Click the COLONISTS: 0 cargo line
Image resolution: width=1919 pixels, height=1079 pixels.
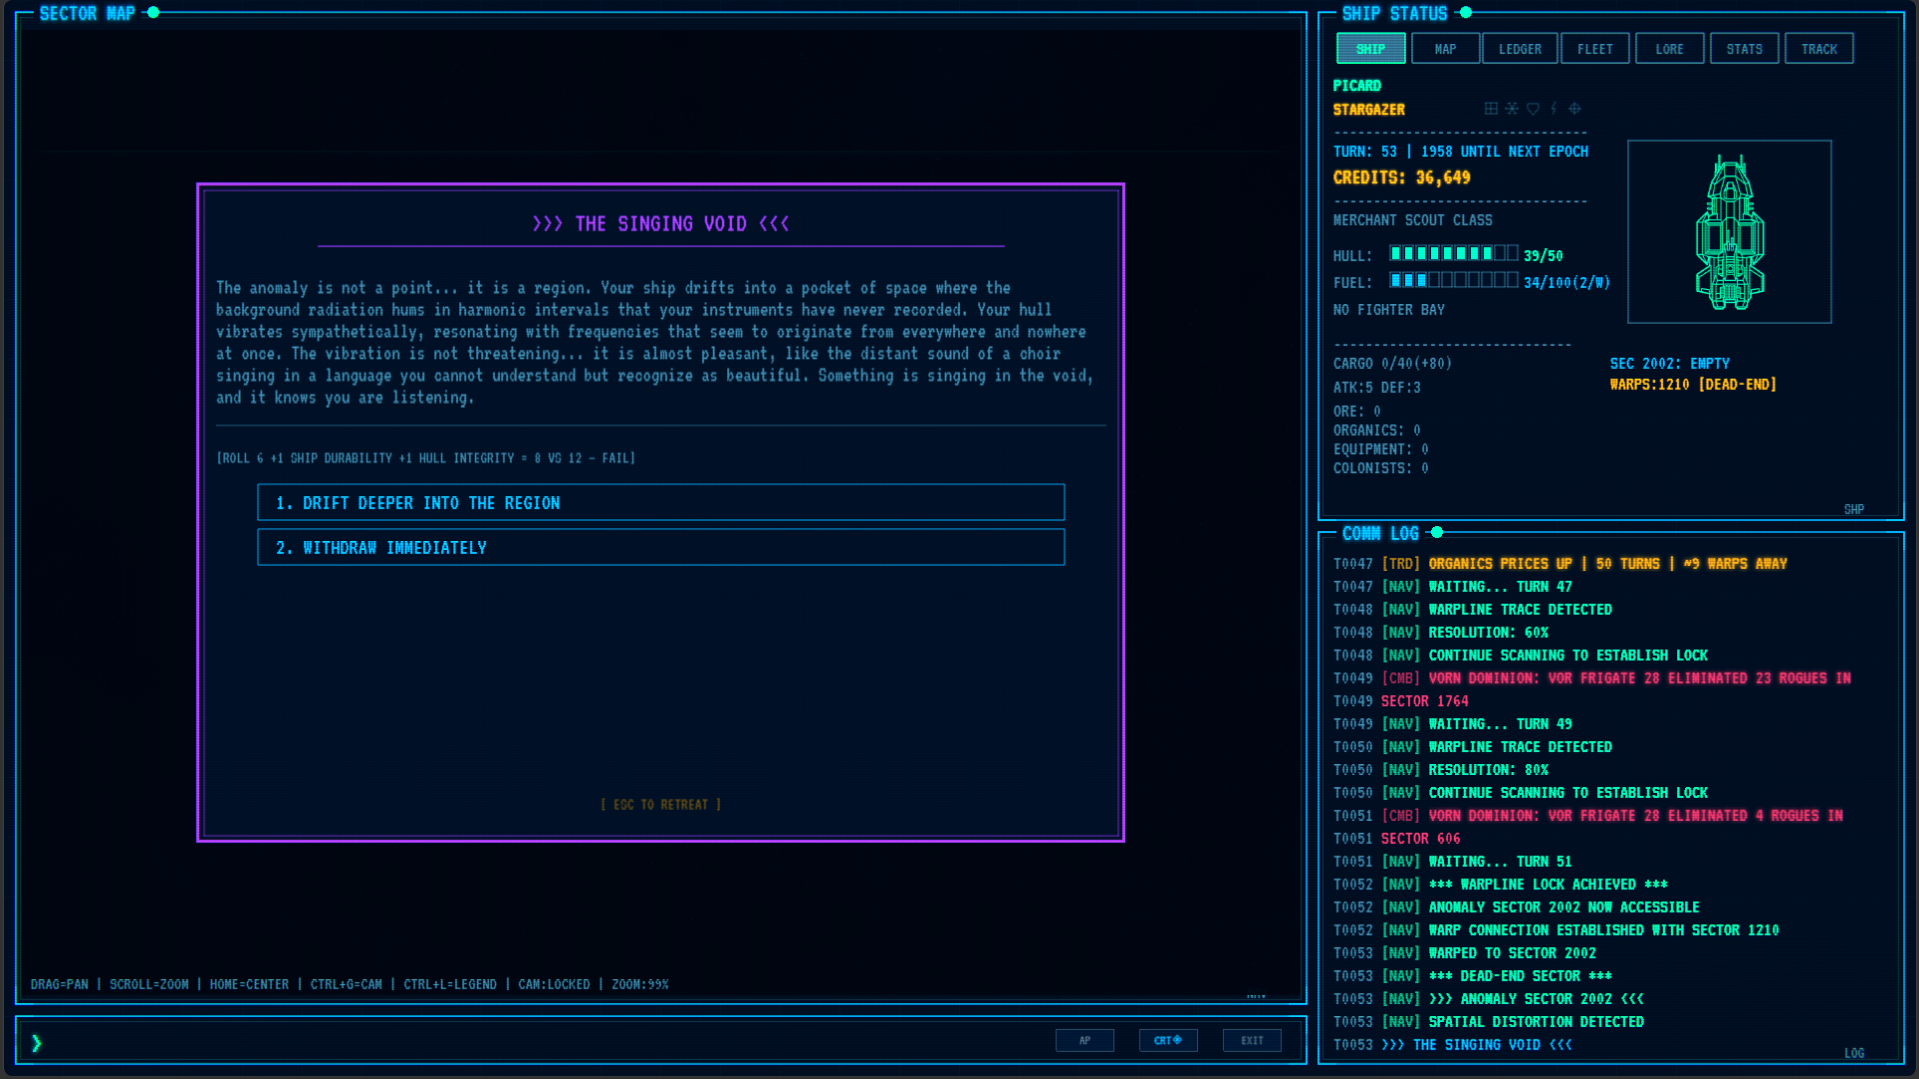click(1380, 469)
